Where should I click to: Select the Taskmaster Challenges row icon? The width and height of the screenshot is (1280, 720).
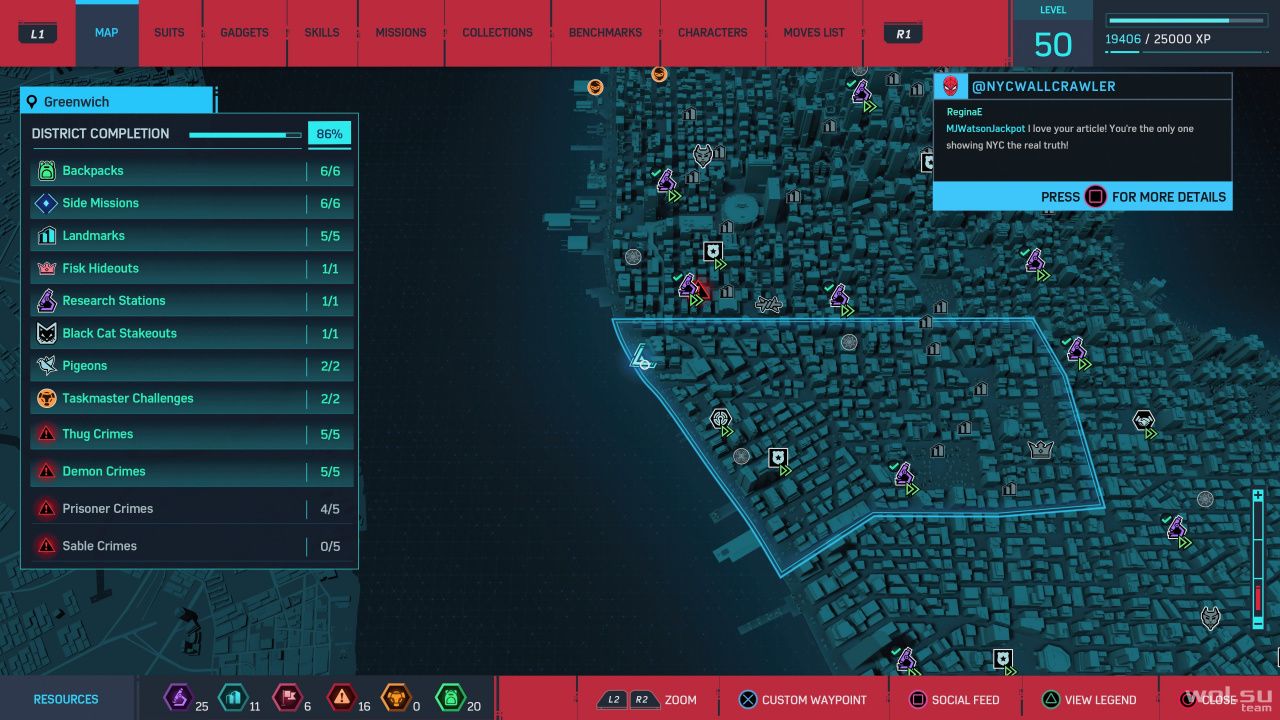pyautogui.click(x=46, y=398)
